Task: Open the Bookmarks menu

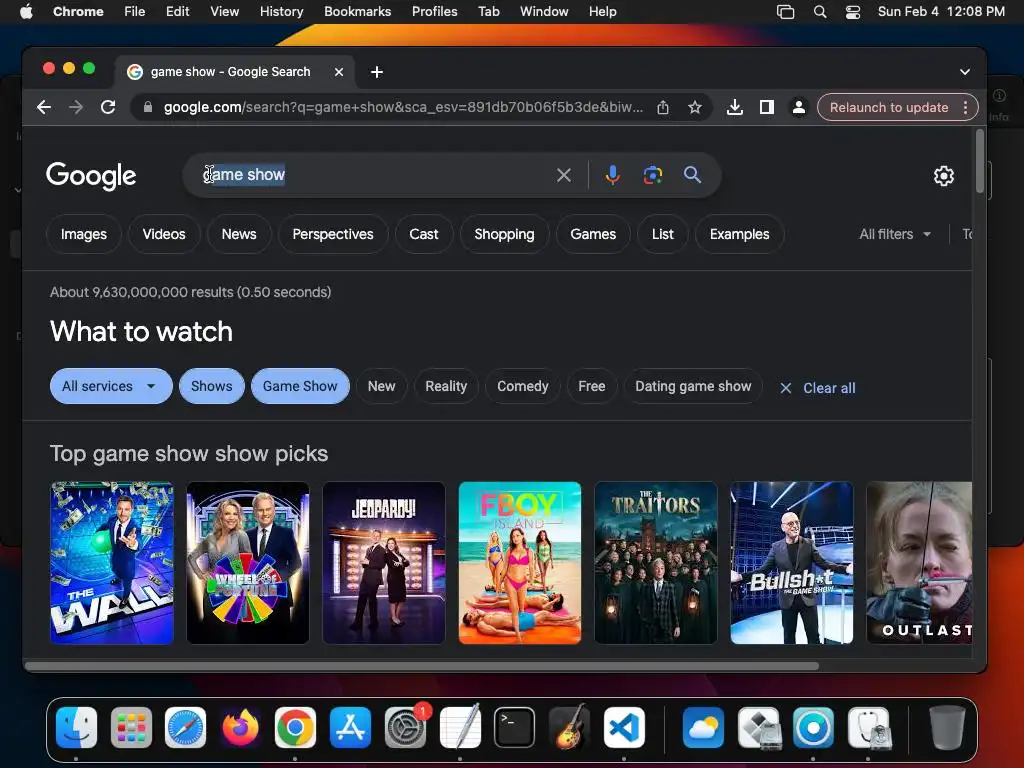Action: coord(357,12)
